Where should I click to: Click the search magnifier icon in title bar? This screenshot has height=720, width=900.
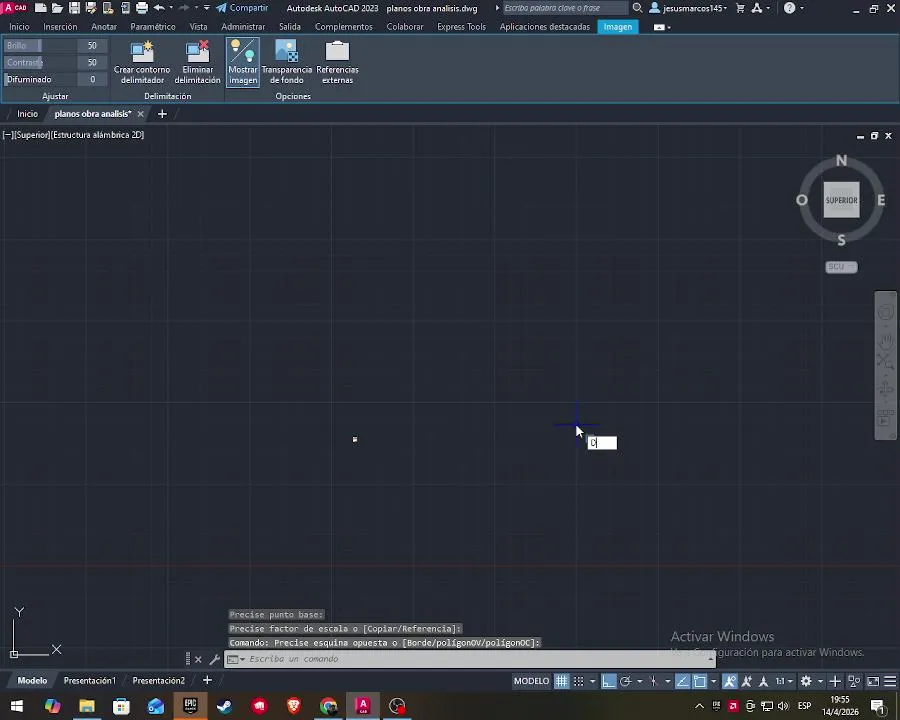(x=637, y=8)
